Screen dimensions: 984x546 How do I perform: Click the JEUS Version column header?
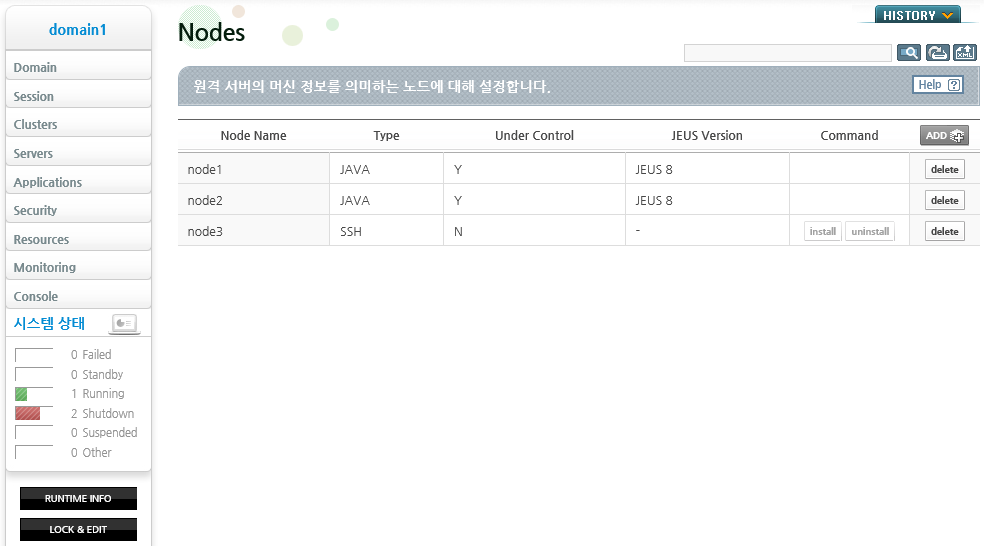(x=707, y=136)
